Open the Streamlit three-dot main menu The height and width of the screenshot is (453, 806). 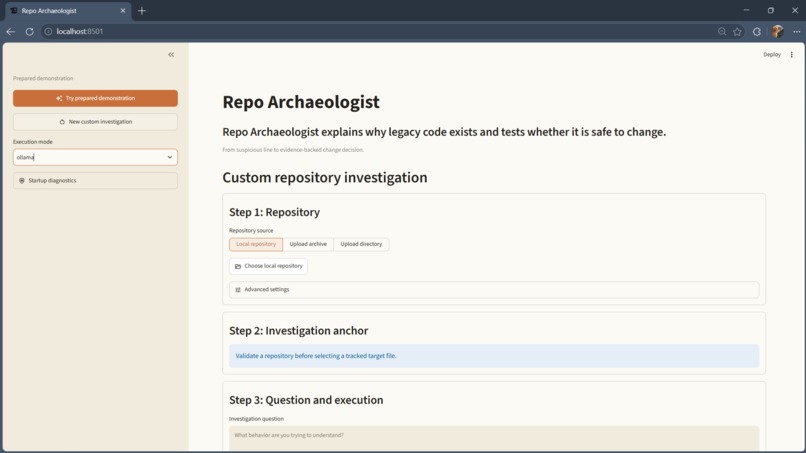[792, 55]
